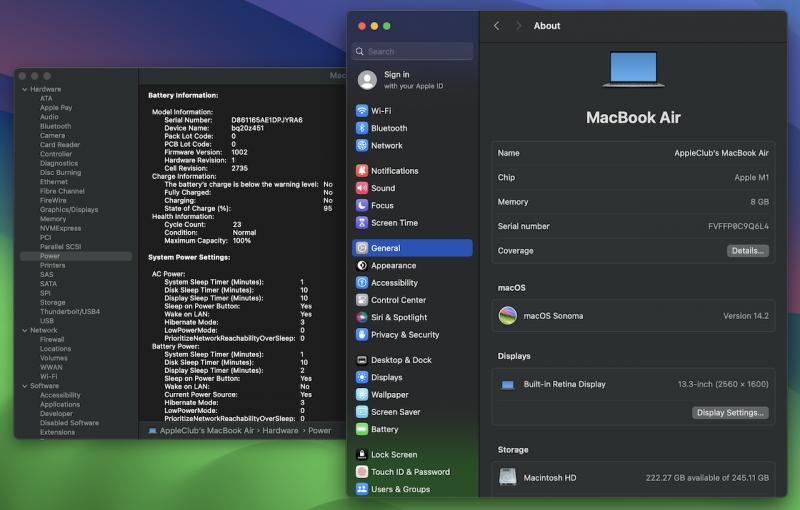This screenshot has height=510, width=800.
Task: Click the Macintosh HD storage icon
Action: tap(508, 478)
